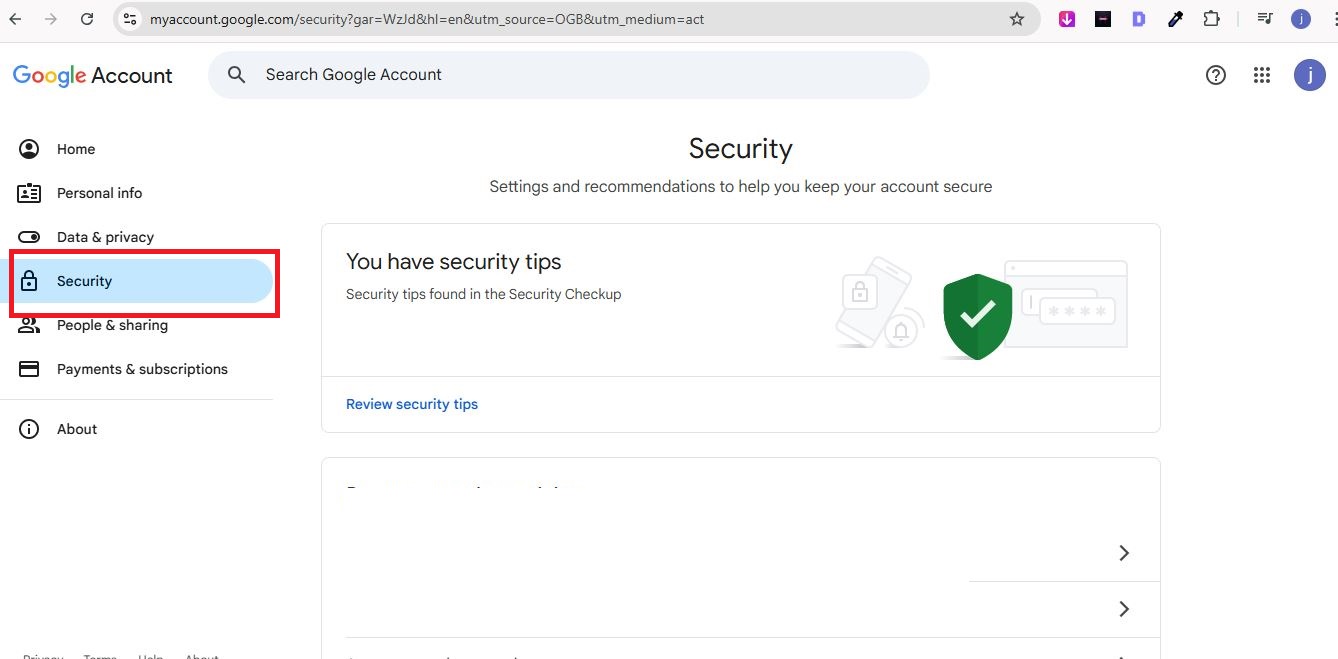Open the media playback controls in the browser
The height and width of the screenshot is (659, 1338).
(1264, 18)
